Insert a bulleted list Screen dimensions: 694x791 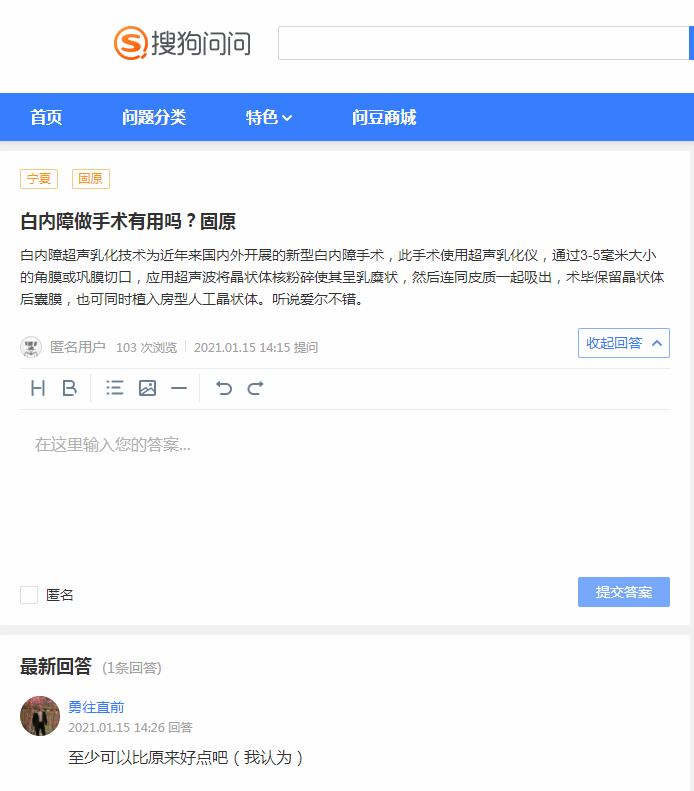coord(114,388)
